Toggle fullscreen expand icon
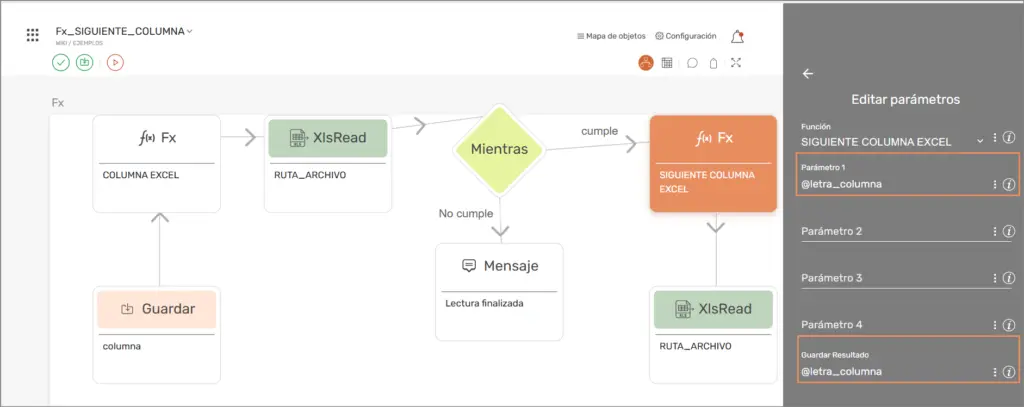1024x407 pixels. [x=736, y=63]
